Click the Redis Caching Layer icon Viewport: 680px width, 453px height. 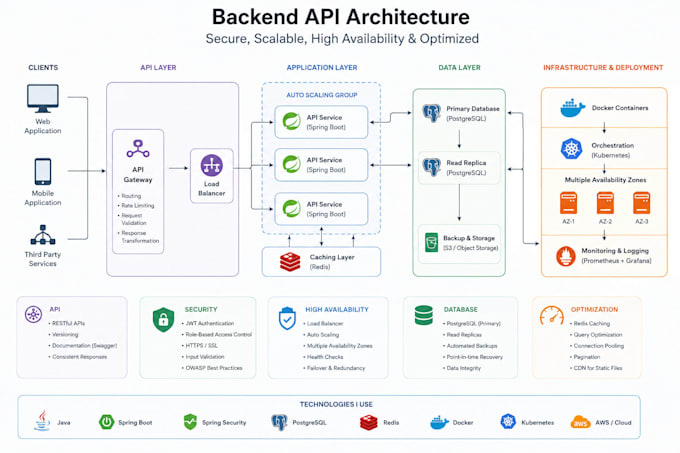click(290, 262)
